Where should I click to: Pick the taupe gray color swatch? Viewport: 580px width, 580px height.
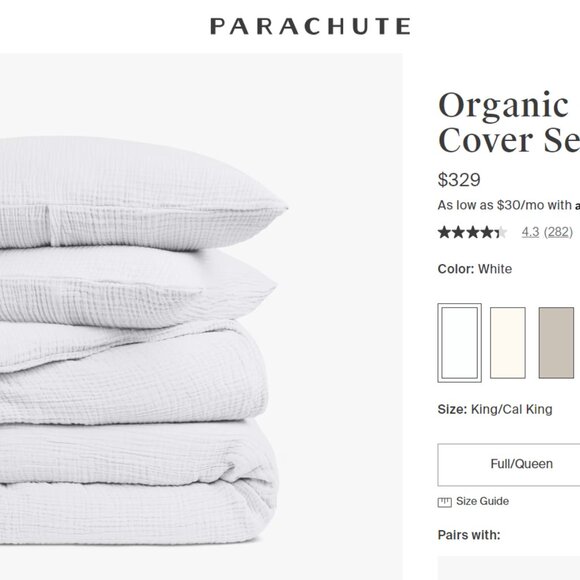coord(556,343)
